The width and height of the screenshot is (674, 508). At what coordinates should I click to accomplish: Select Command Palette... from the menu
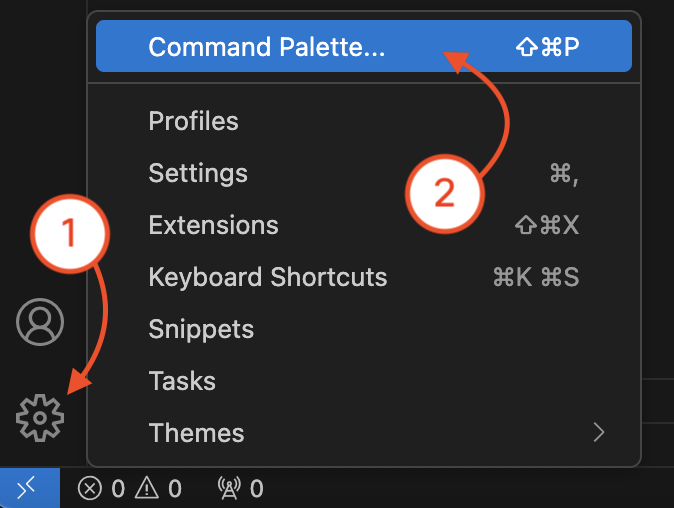266,47
